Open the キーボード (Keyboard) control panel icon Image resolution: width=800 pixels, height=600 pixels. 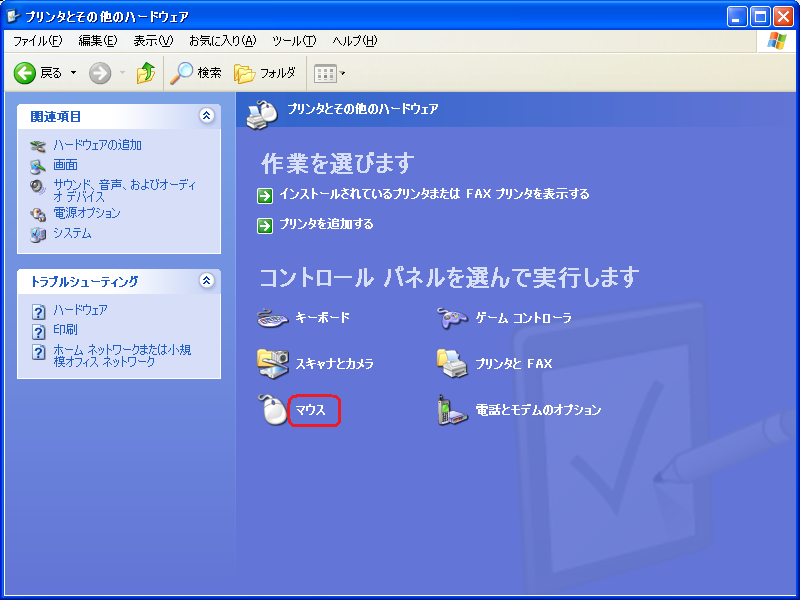[x=273, y=318]
